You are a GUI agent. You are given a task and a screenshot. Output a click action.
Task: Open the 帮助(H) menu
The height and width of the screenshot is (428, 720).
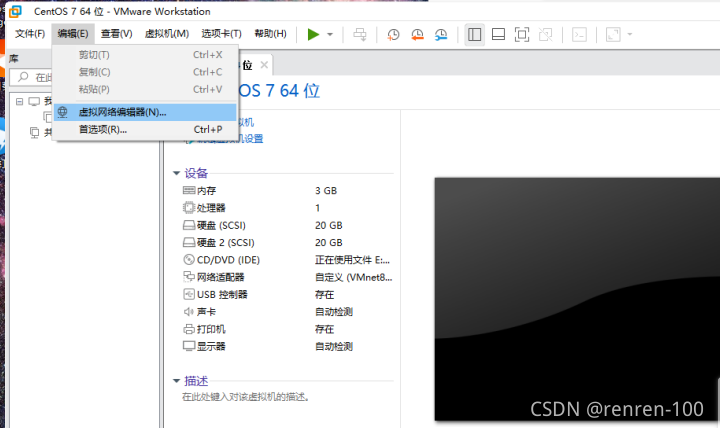270,34
